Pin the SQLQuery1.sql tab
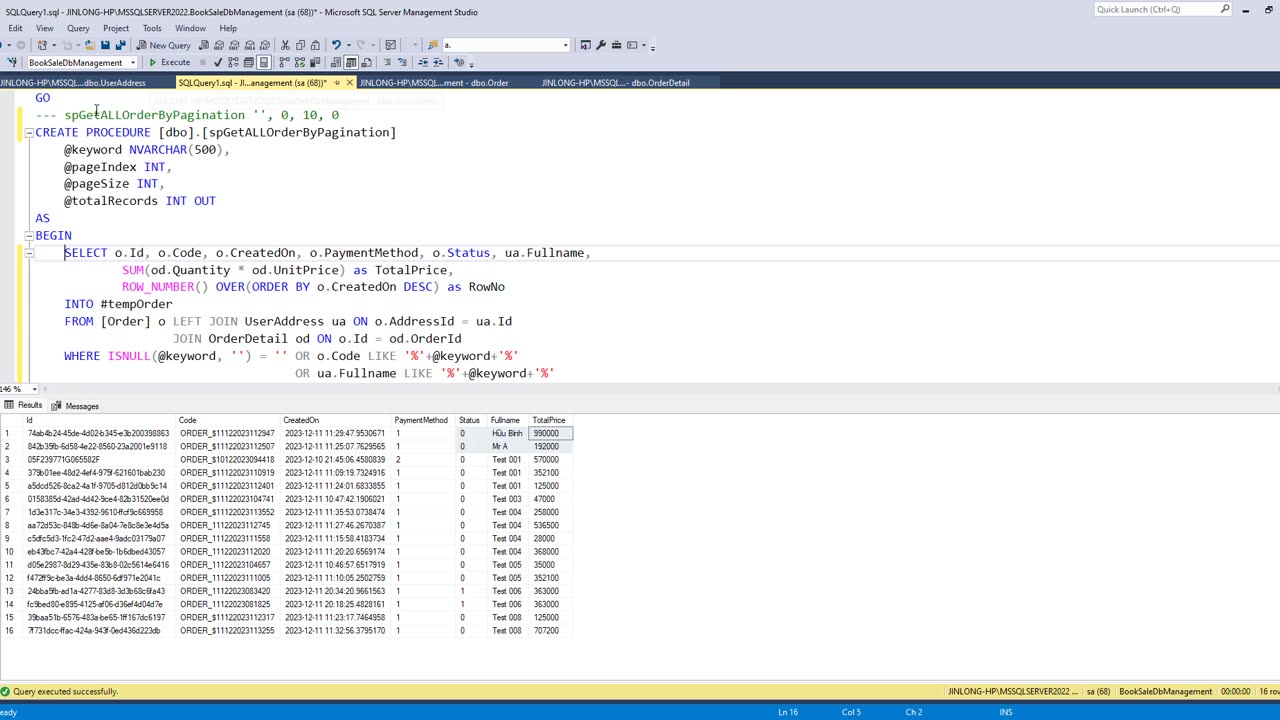This screenshot has height=720, width=1280. [x=337, y=83]
